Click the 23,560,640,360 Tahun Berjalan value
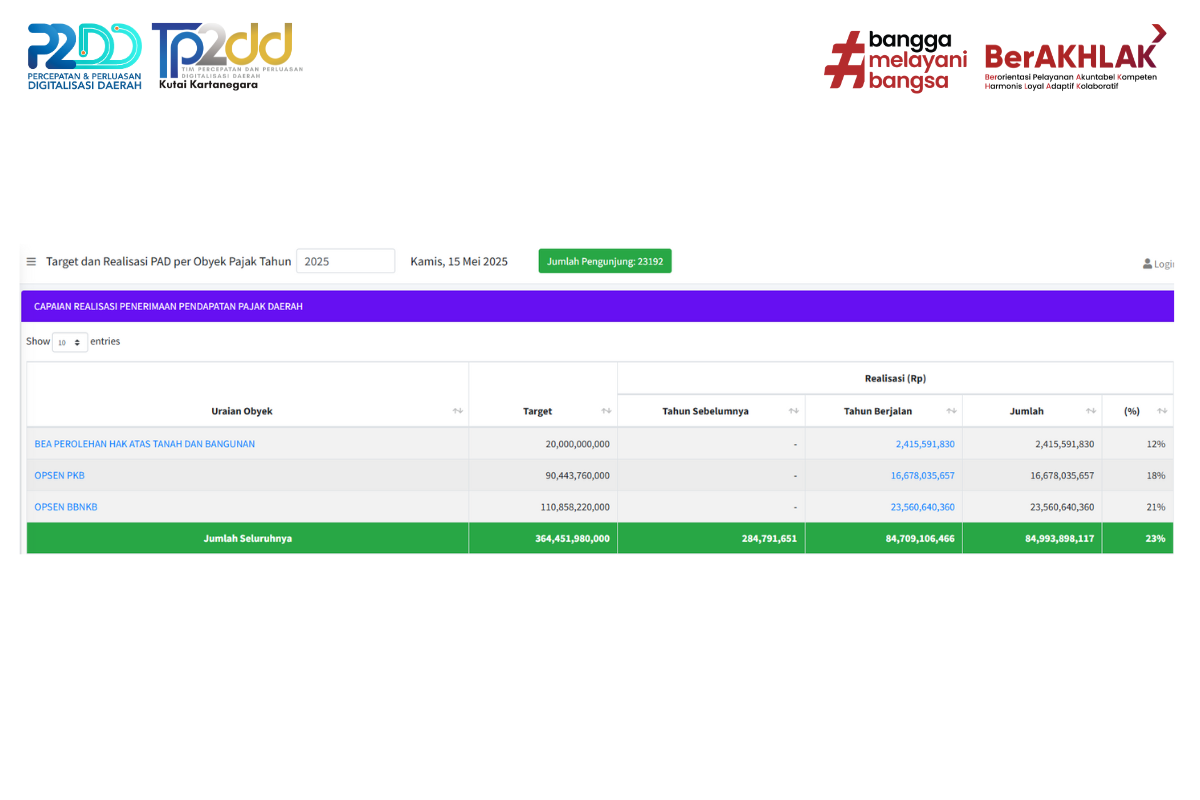 pos(922,507)
